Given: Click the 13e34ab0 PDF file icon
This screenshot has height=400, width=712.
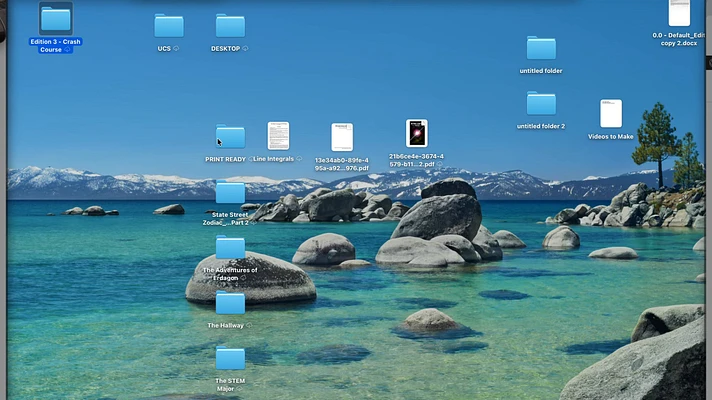Looking at the screenshot, I should (342, 136).
